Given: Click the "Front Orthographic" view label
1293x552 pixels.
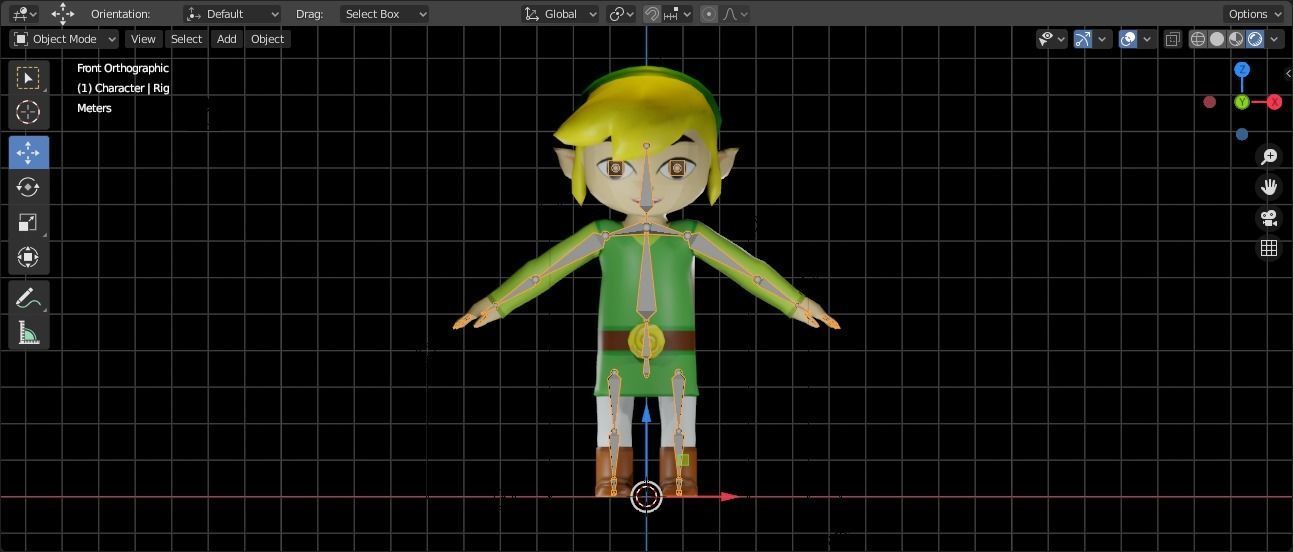Looking at the screenshot, I should click(123, 68).
